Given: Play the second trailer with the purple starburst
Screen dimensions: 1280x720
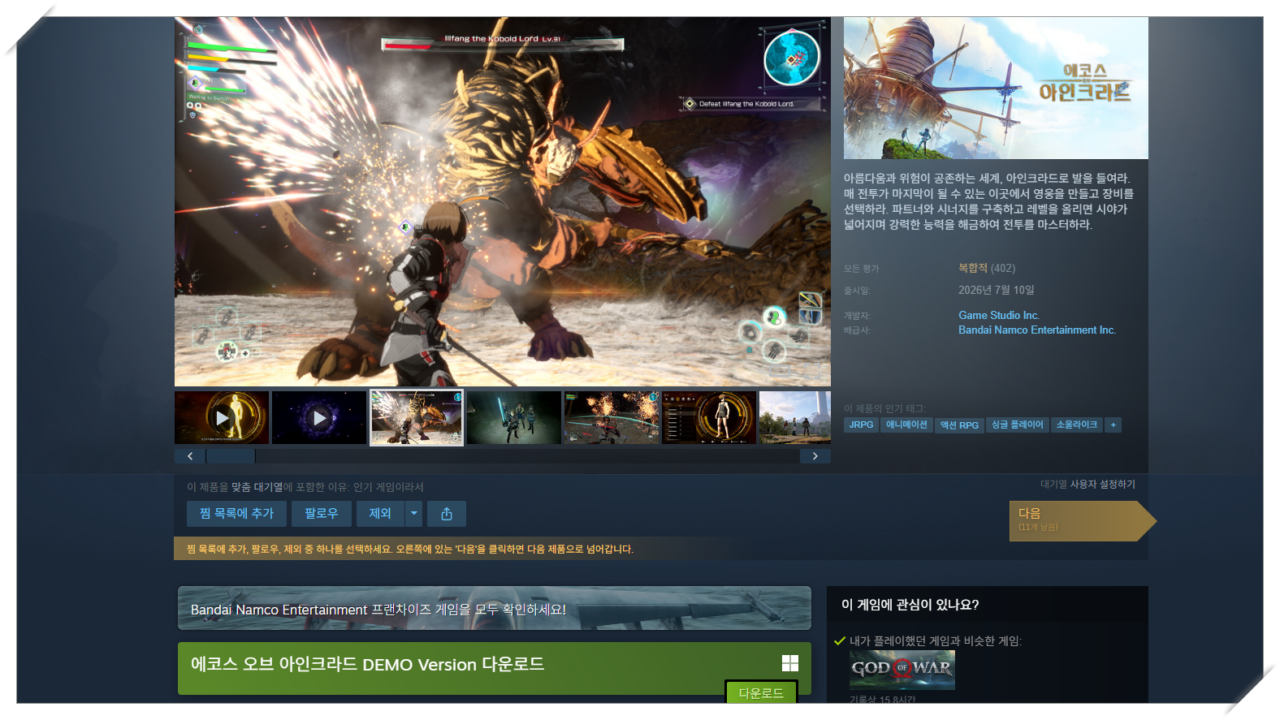Looking at the screenshot, I should (319, 418).
